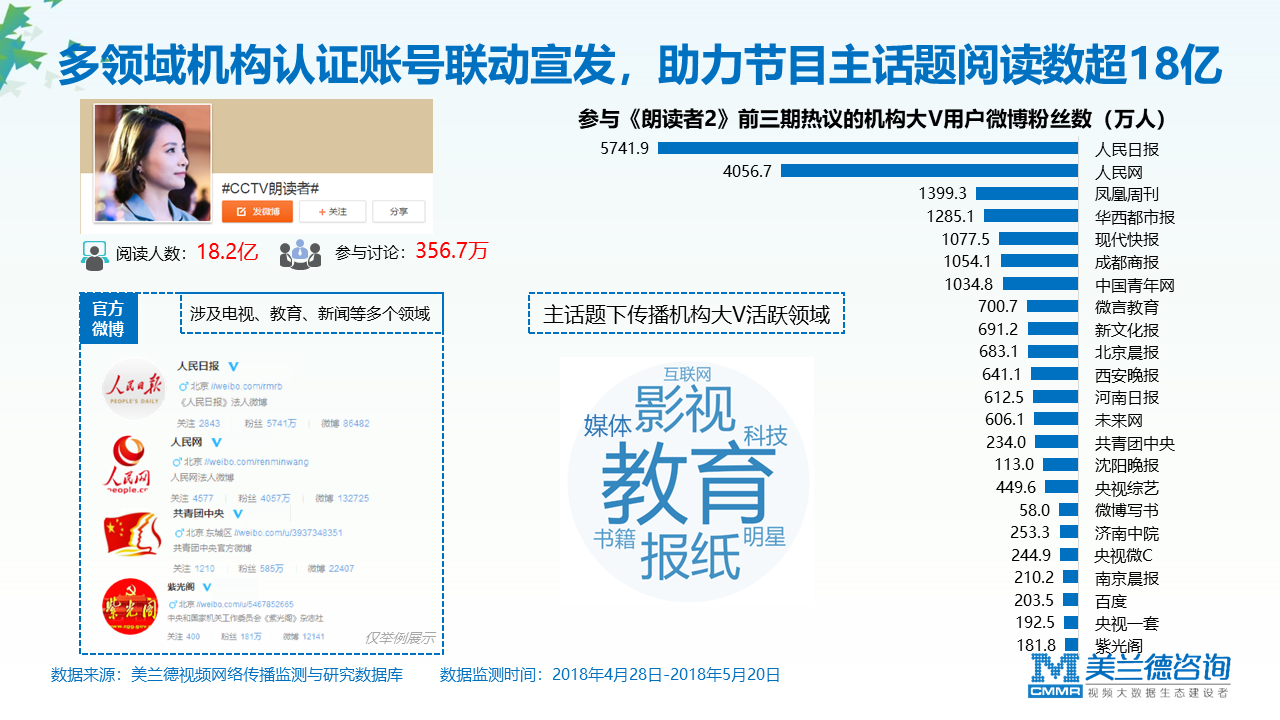Select the 官方微博 tab label
Viewport: 1280px width, 720px height.
pyautogui.click(x=108, y=318)
